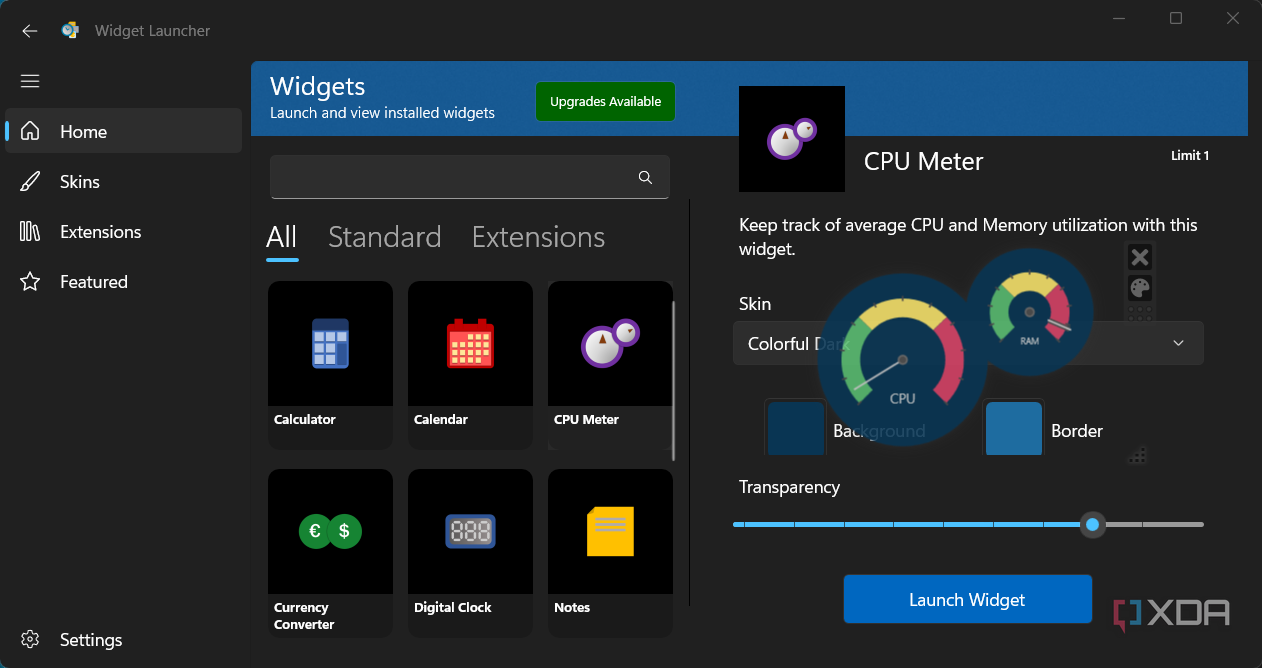
Task: Close the CPU meter preview with X icon
Action: [x=1140, y=258]
